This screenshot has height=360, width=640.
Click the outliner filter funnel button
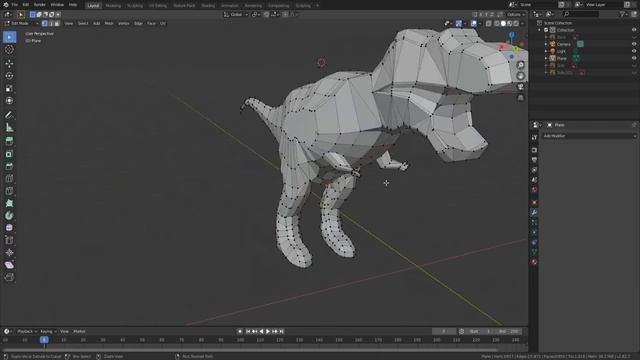pos(622,14)
